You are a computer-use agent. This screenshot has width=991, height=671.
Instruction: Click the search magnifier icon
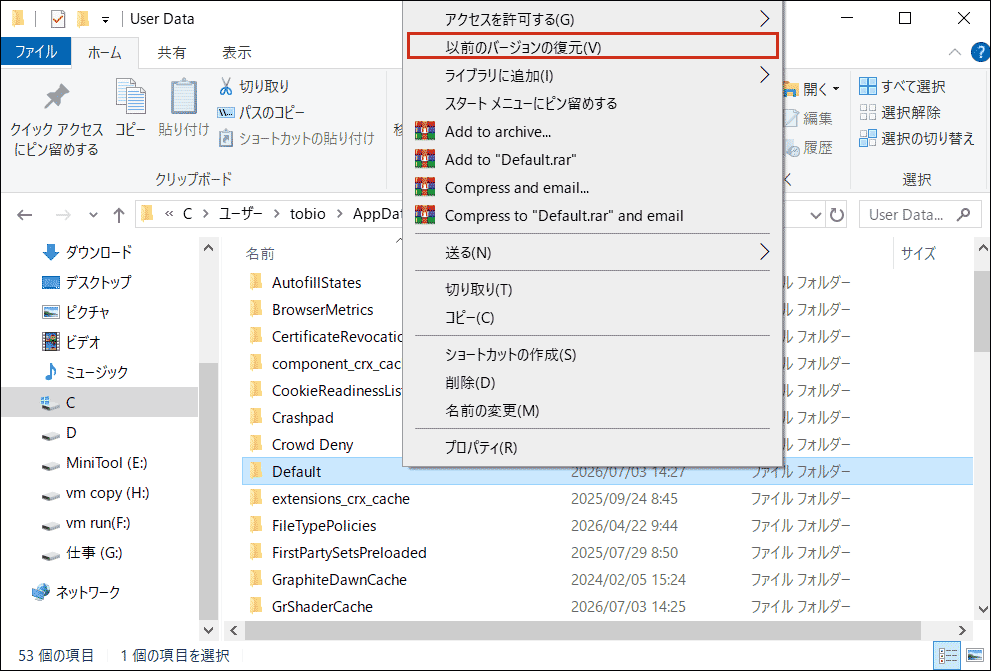(x=963, y=215)
